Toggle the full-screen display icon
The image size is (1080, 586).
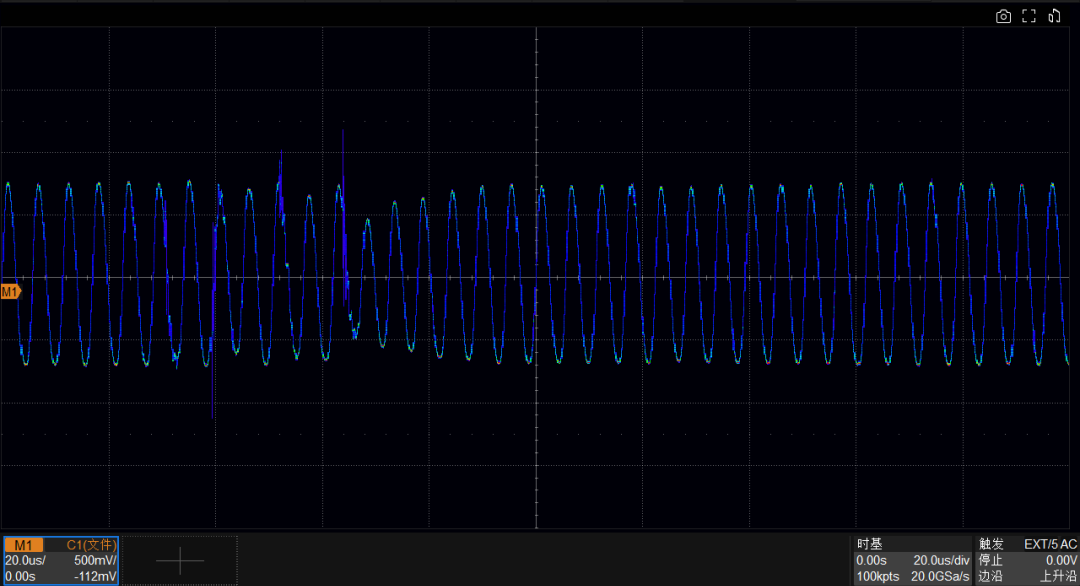click(1028, 17)
